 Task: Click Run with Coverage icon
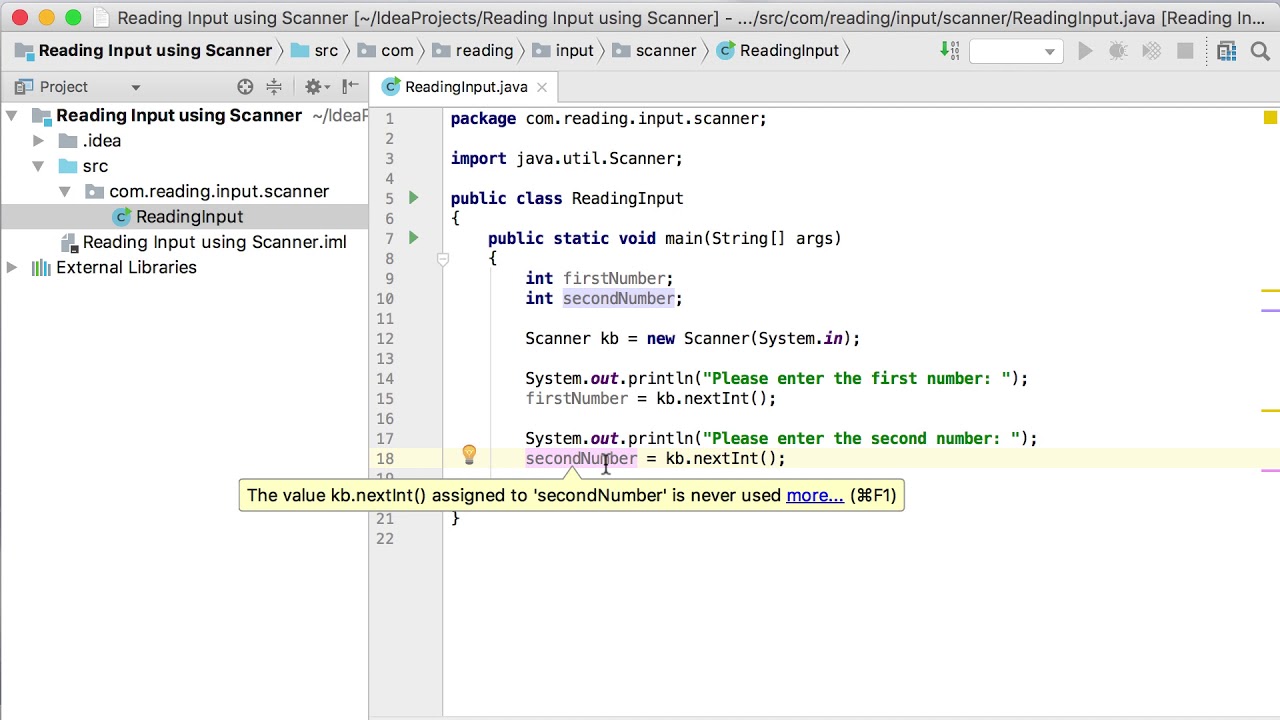1151,51
